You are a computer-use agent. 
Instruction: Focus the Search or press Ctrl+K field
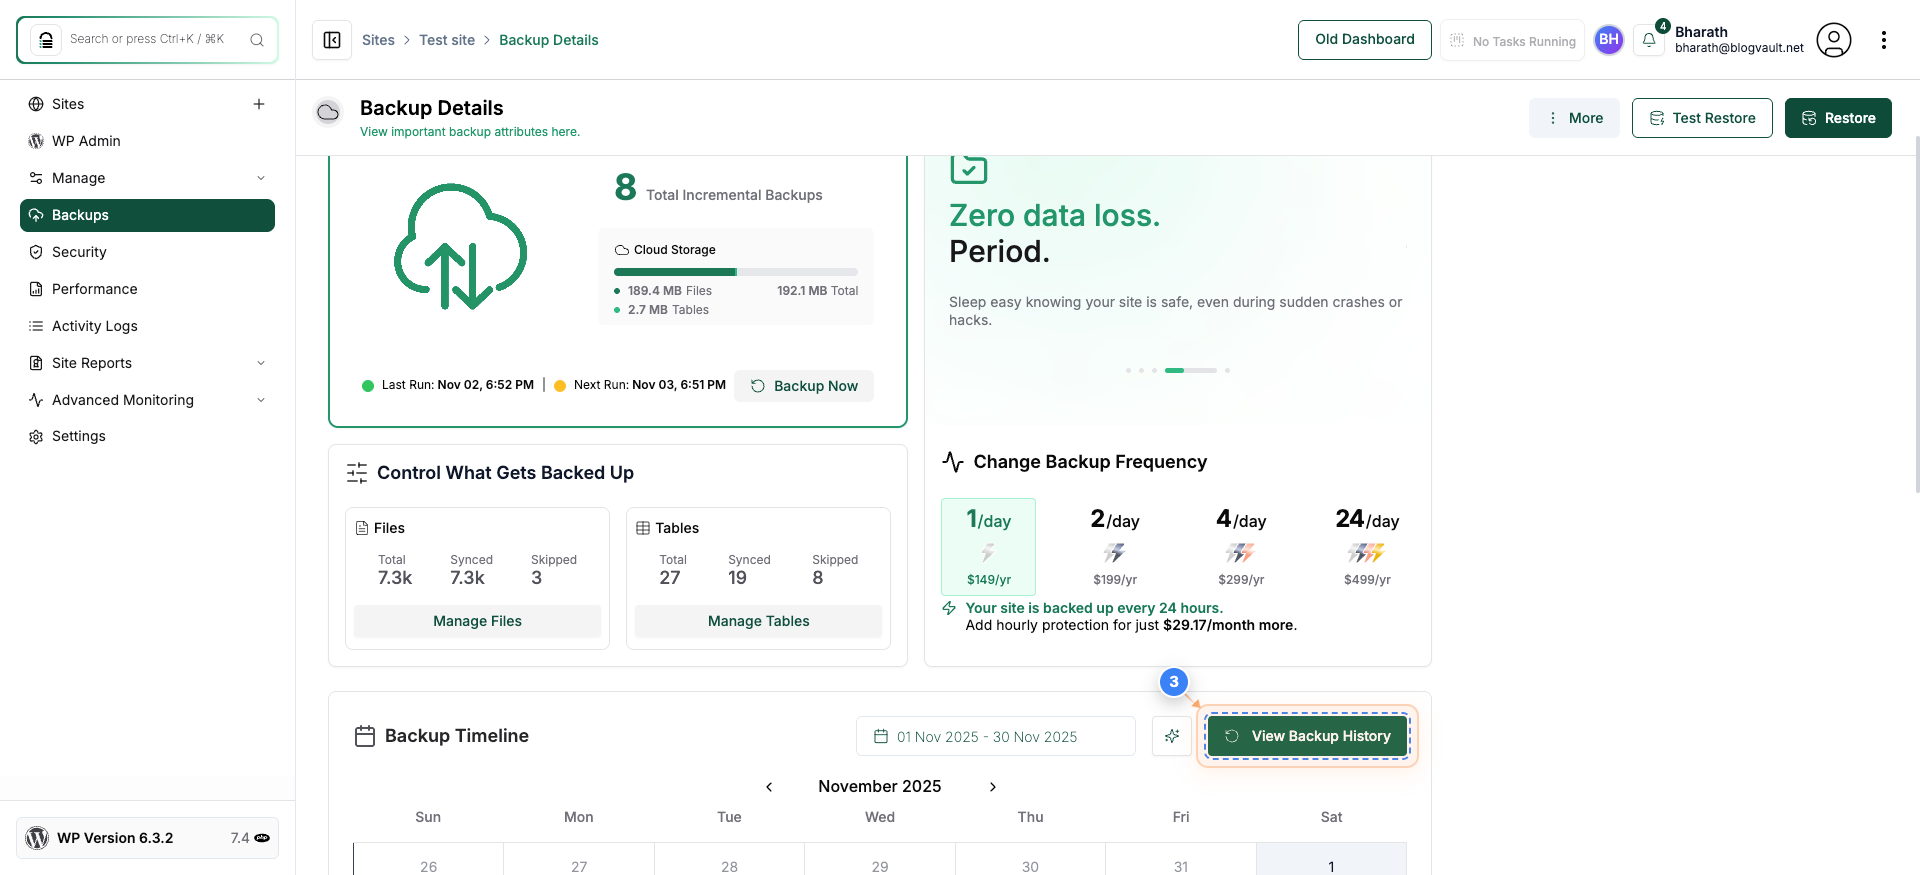147,40
